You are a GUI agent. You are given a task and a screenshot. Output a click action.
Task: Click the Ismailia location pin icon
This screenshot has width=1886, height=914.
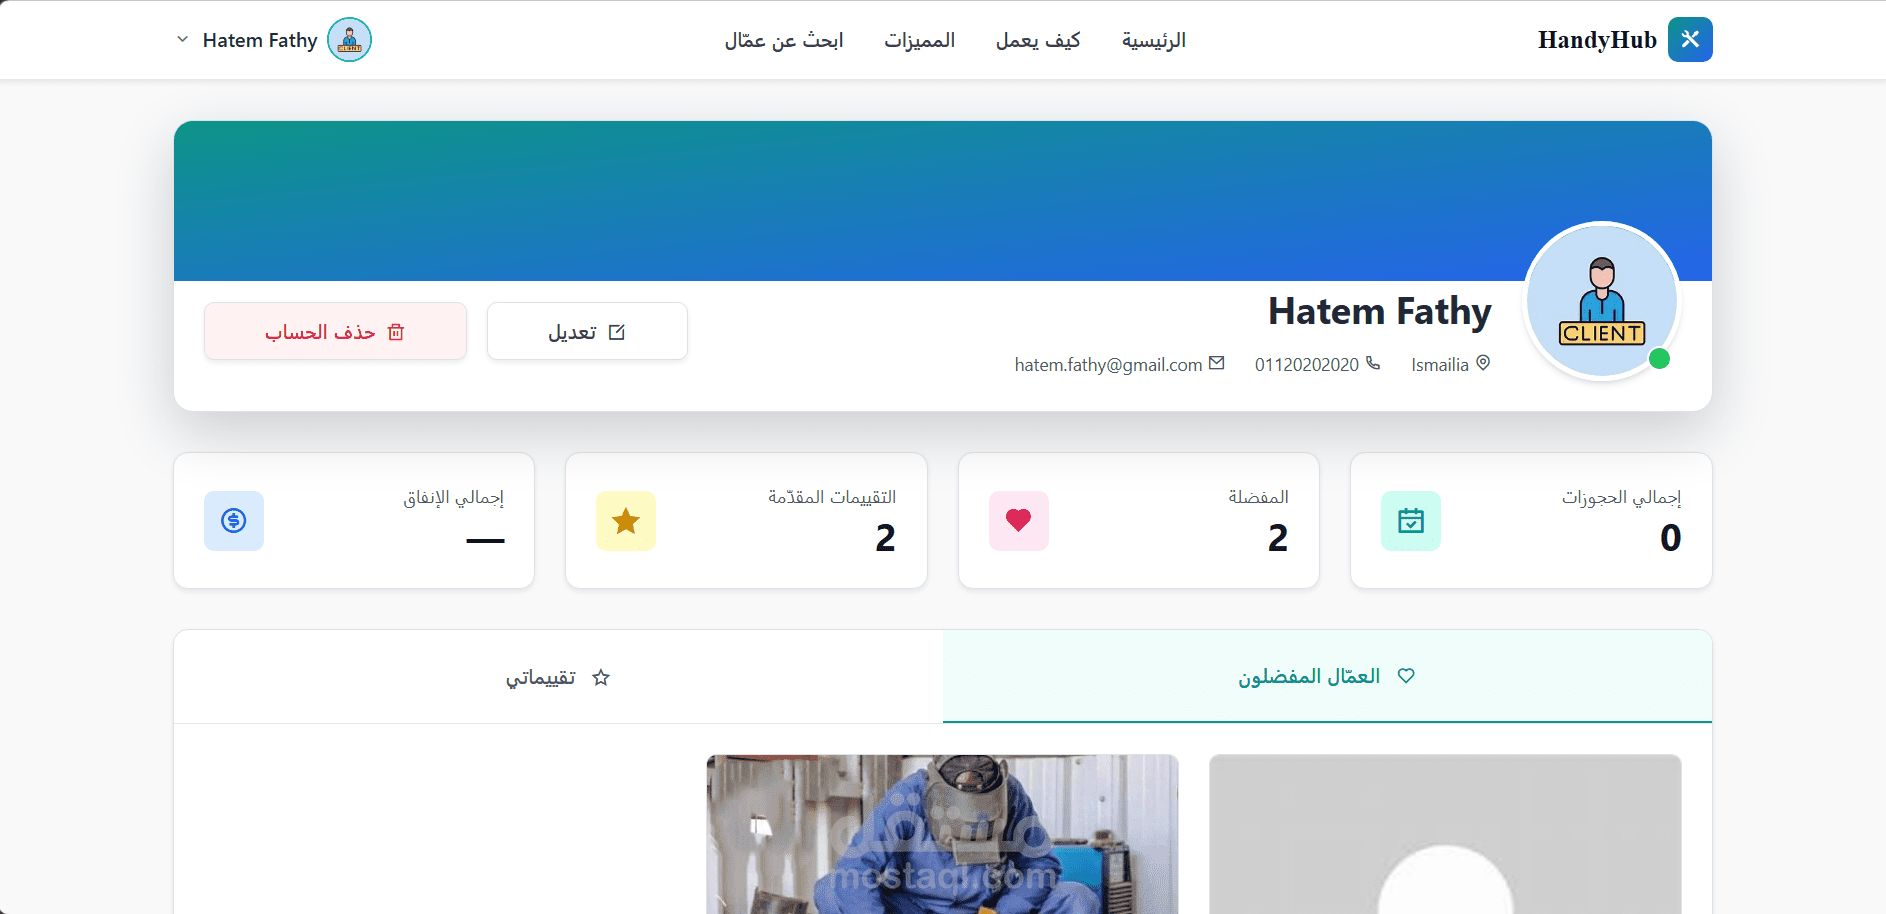[x=1483, y=363]
